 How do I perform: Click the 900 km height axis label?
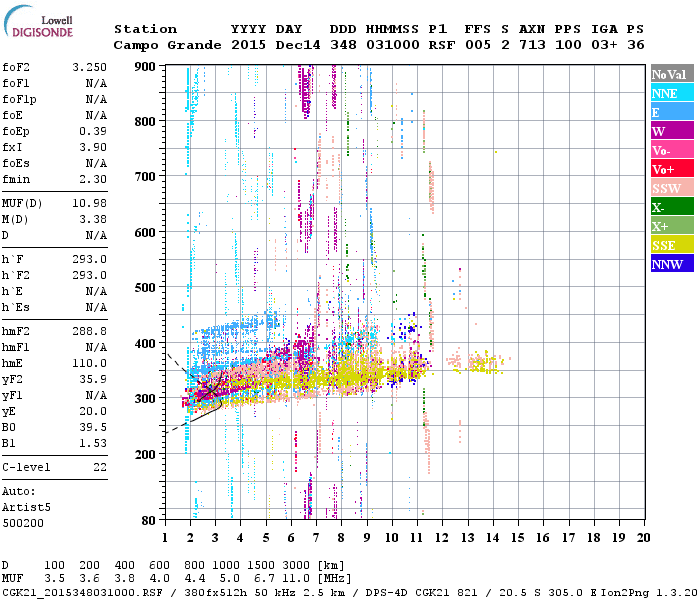145,67
